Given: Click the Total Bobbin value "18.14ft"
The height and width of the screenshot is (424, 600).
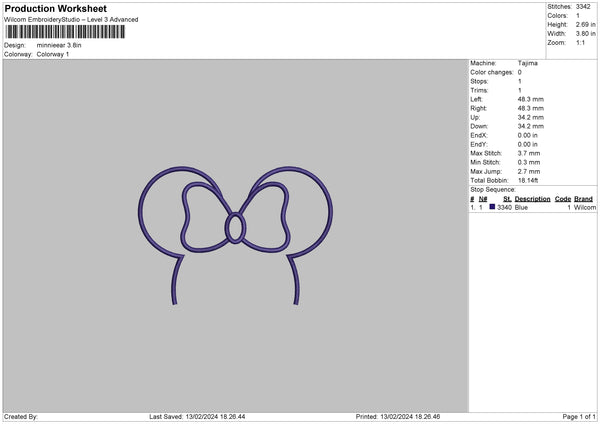Looking at the screenshot, I should coord(528,181).
